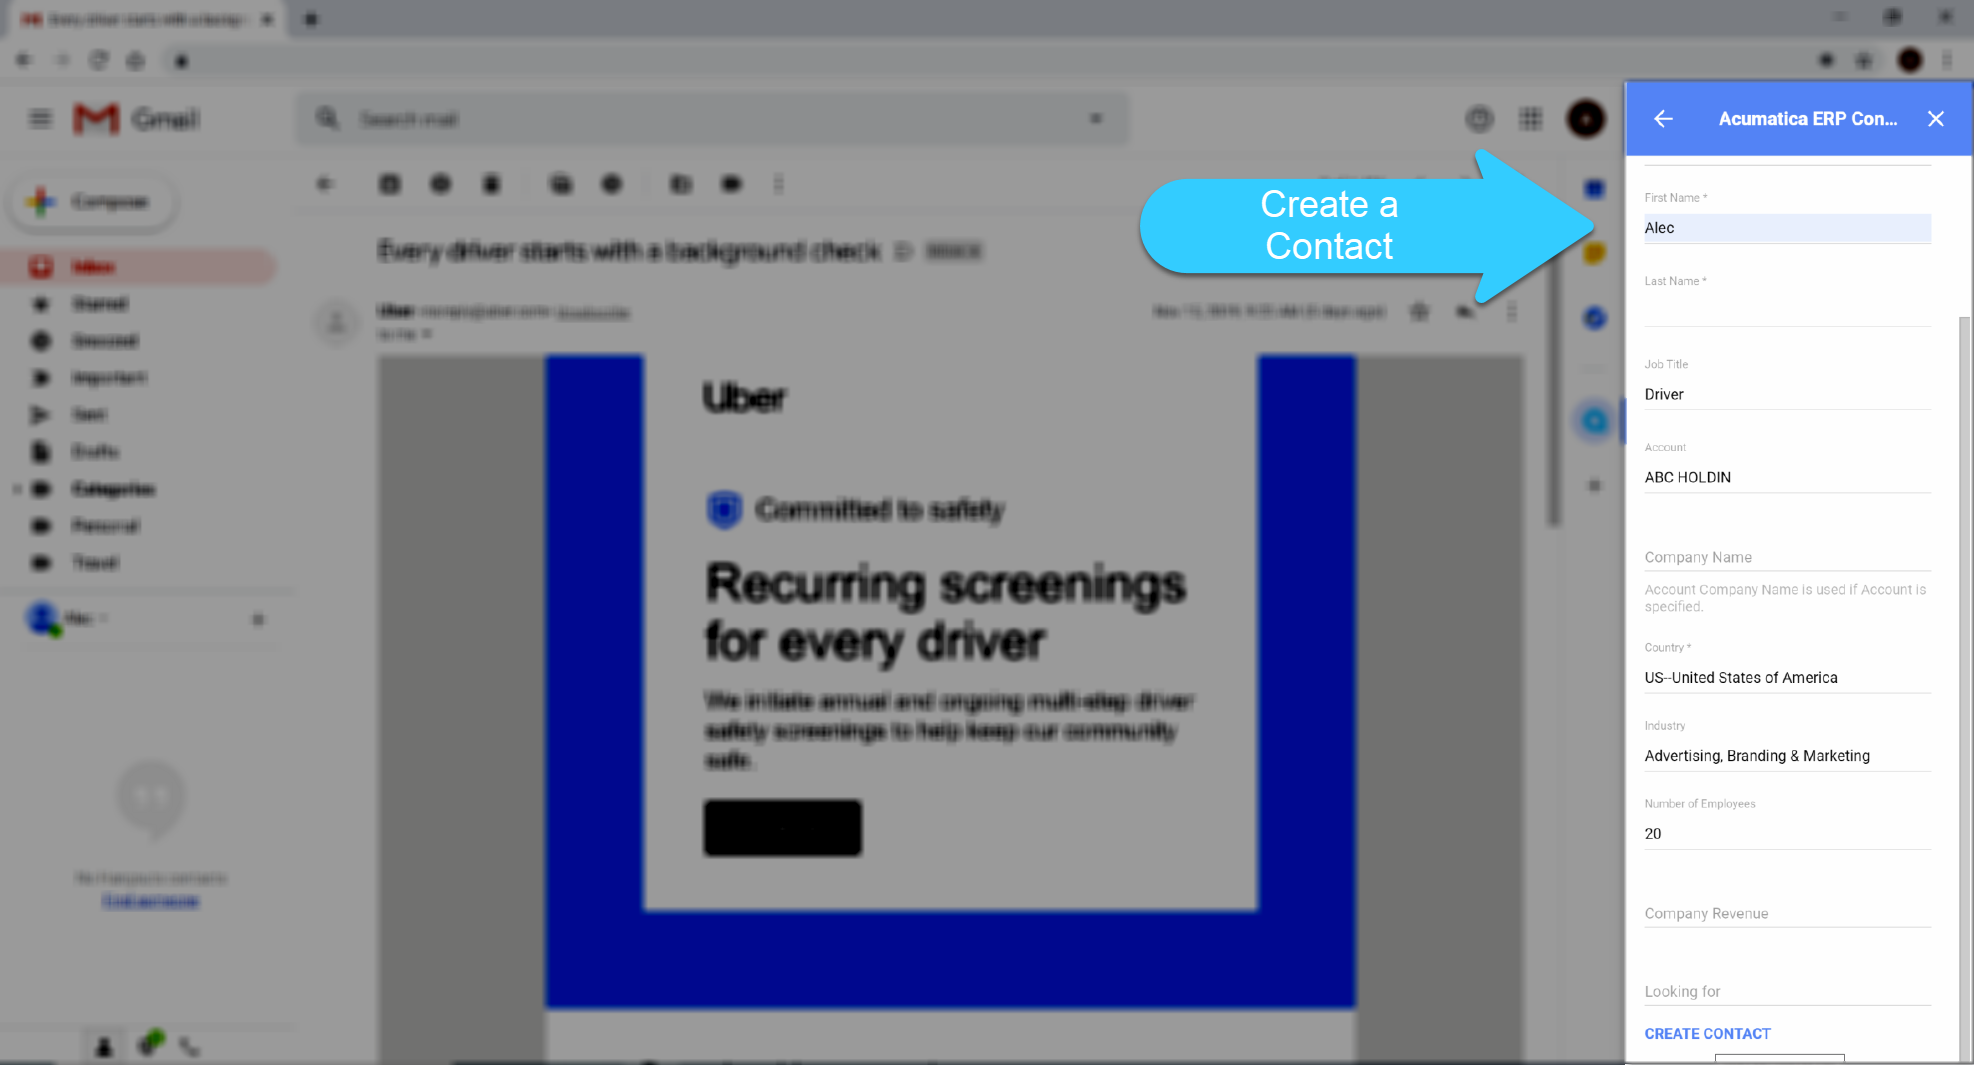Open Hangouts contacts person icon
1974x1065 pixels.
[x=104, y=1047]
